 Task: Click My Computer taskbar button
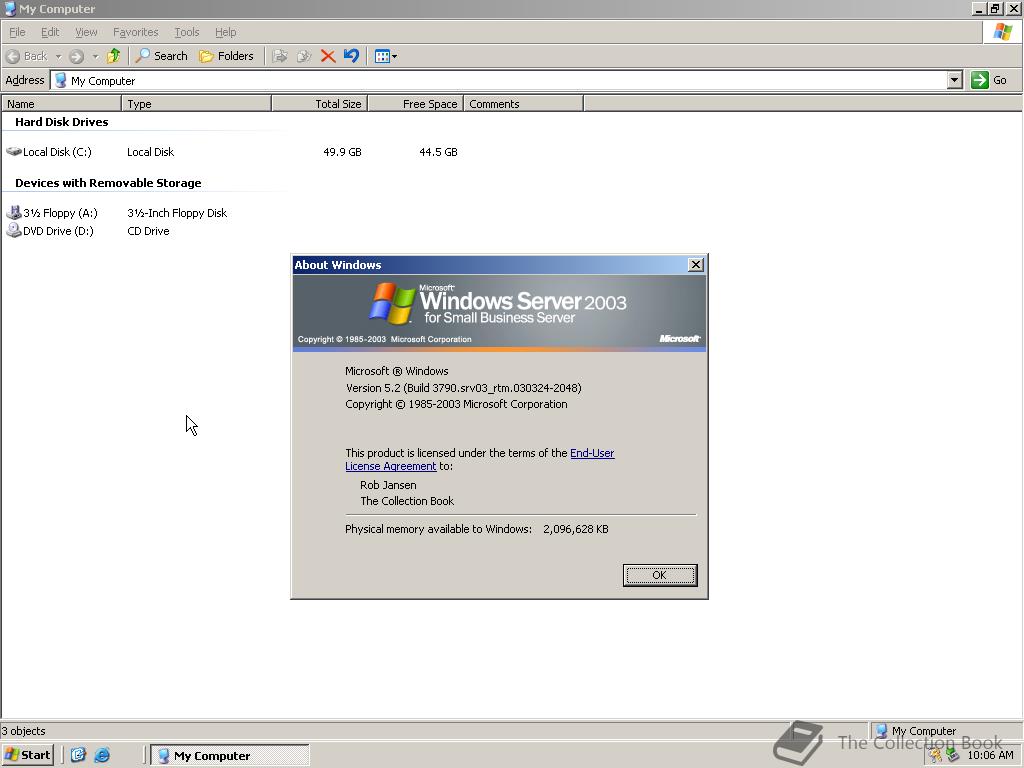click(x=230, y=756)
